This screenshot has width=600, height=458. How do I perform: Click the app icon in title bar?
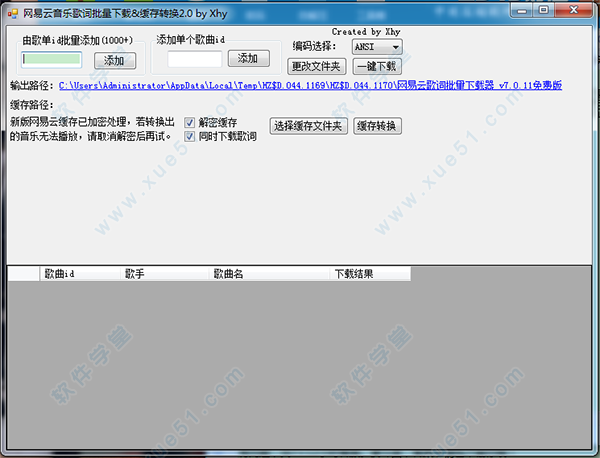point(13,14)
